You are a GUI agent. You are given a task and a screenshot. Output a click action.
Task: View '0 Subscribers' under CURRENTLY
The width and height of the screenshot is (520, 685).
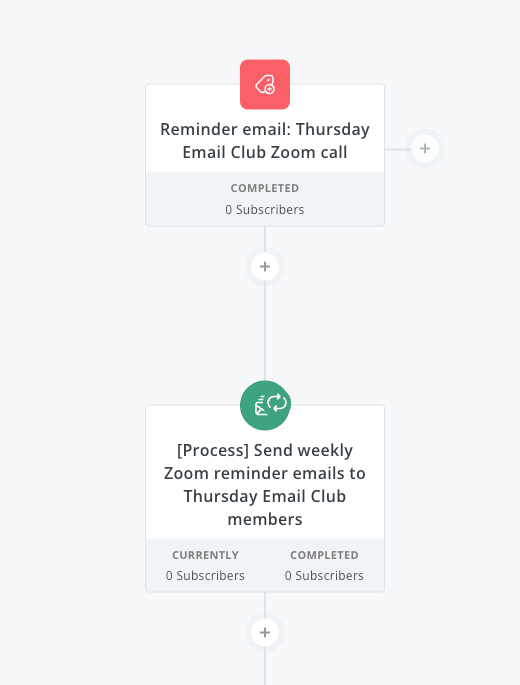click(205, 576)
